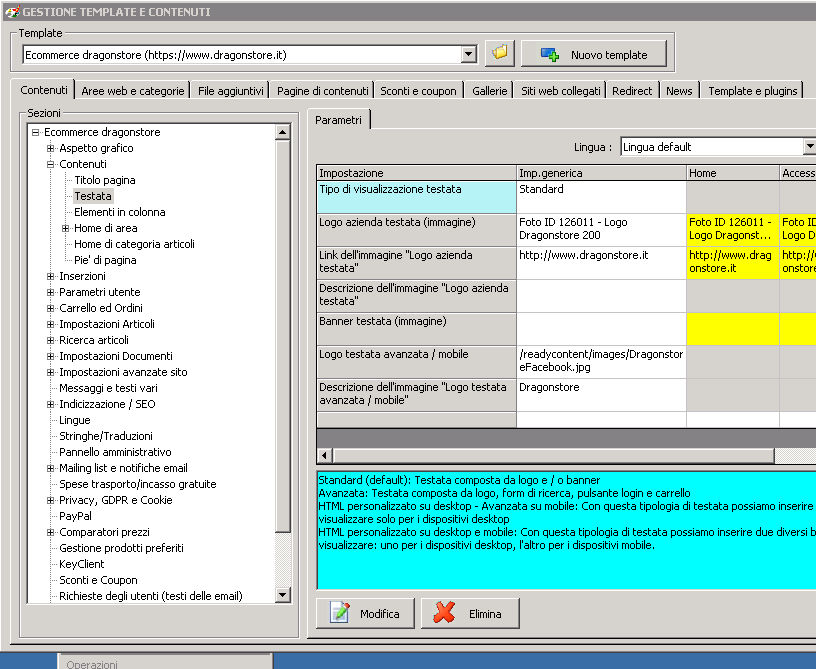Viewport: 816px width, 669px height.
Task: Select Titolo pagina in the tree
Action: click(104, 180)
